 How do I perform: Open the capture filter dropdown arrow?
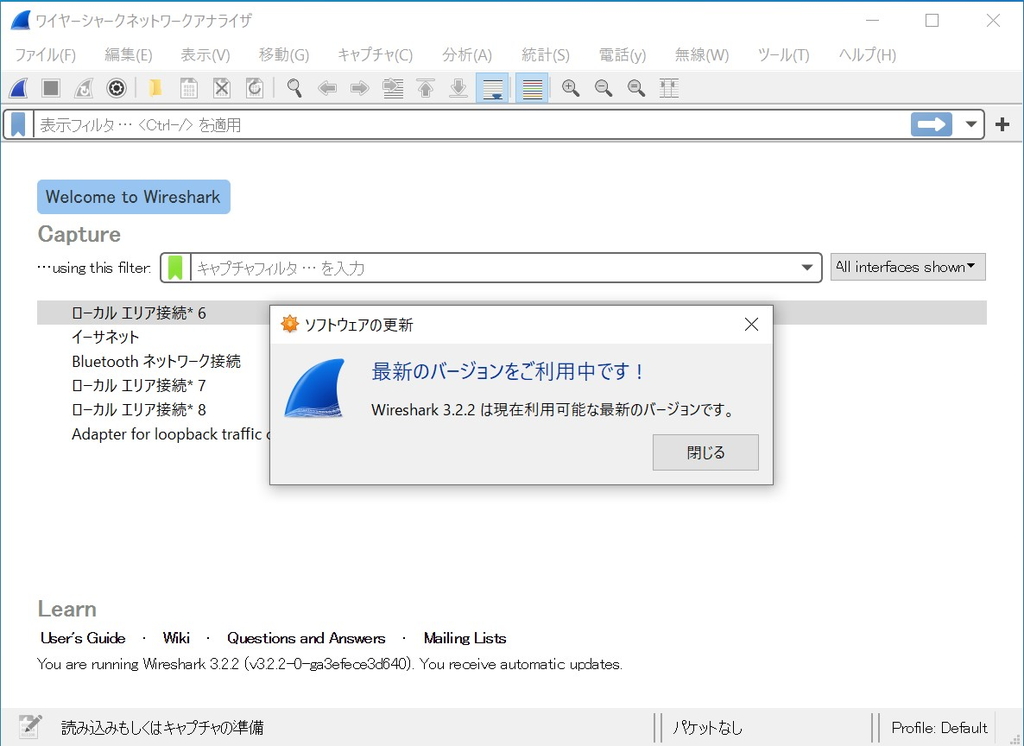[806, 267]
